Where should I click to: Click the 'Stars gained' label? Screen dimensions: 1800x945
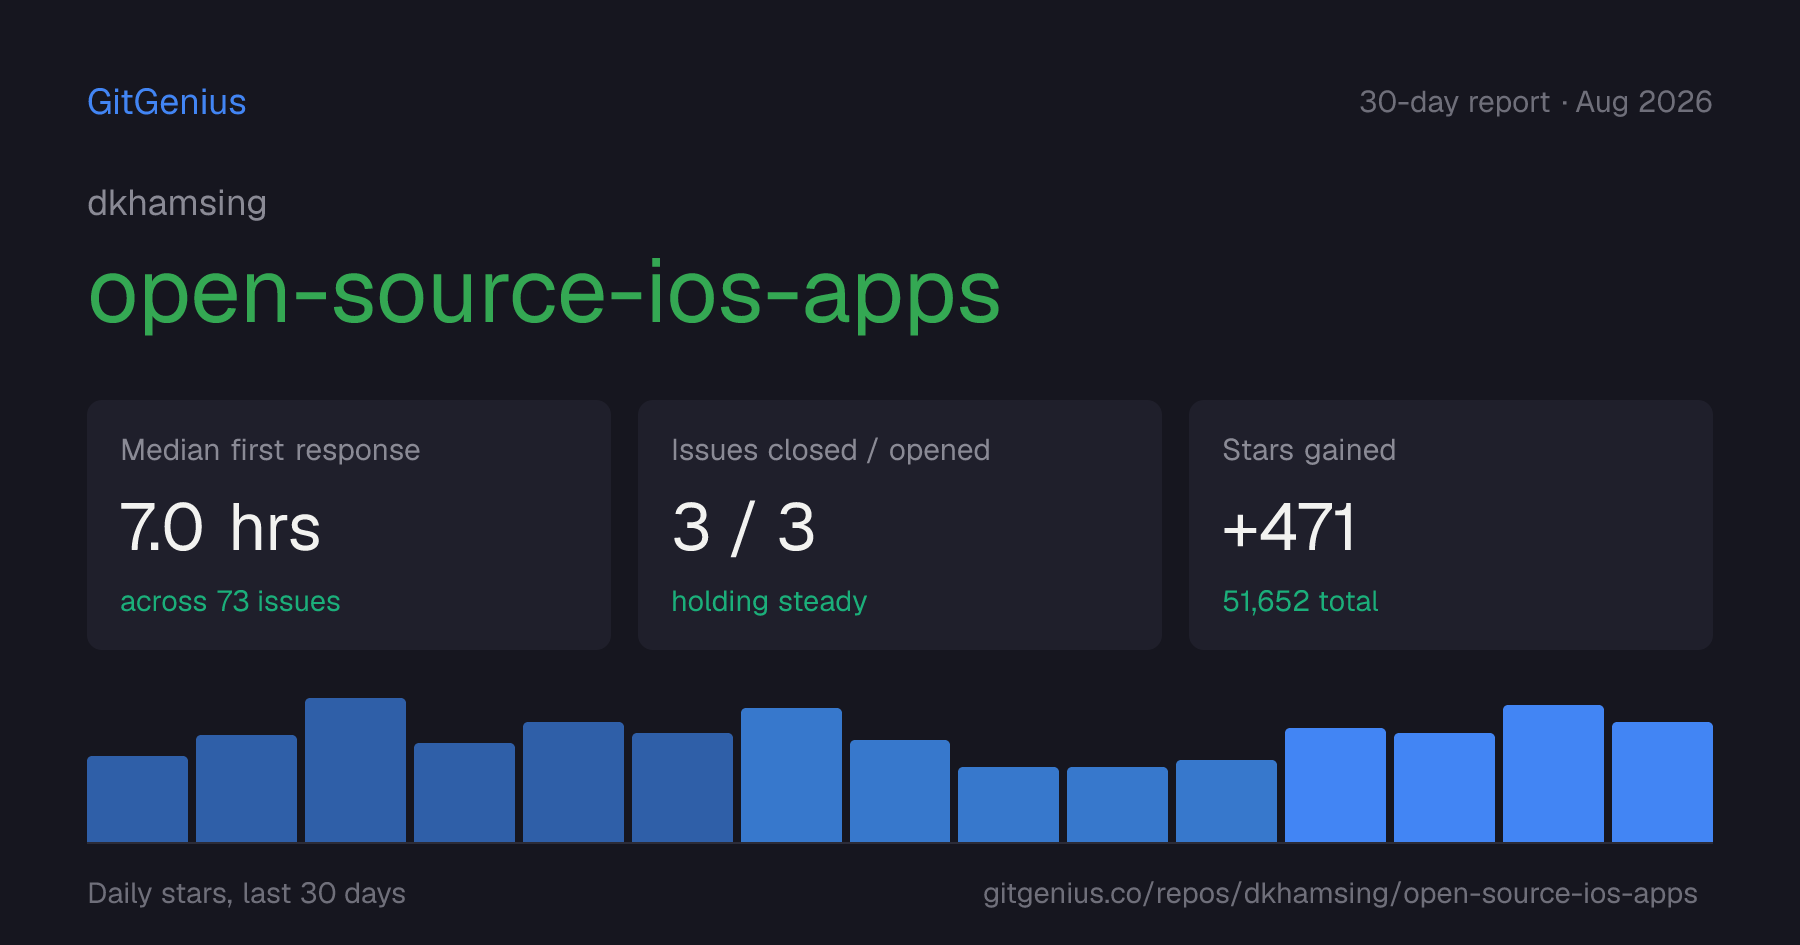click(1309, 450)
